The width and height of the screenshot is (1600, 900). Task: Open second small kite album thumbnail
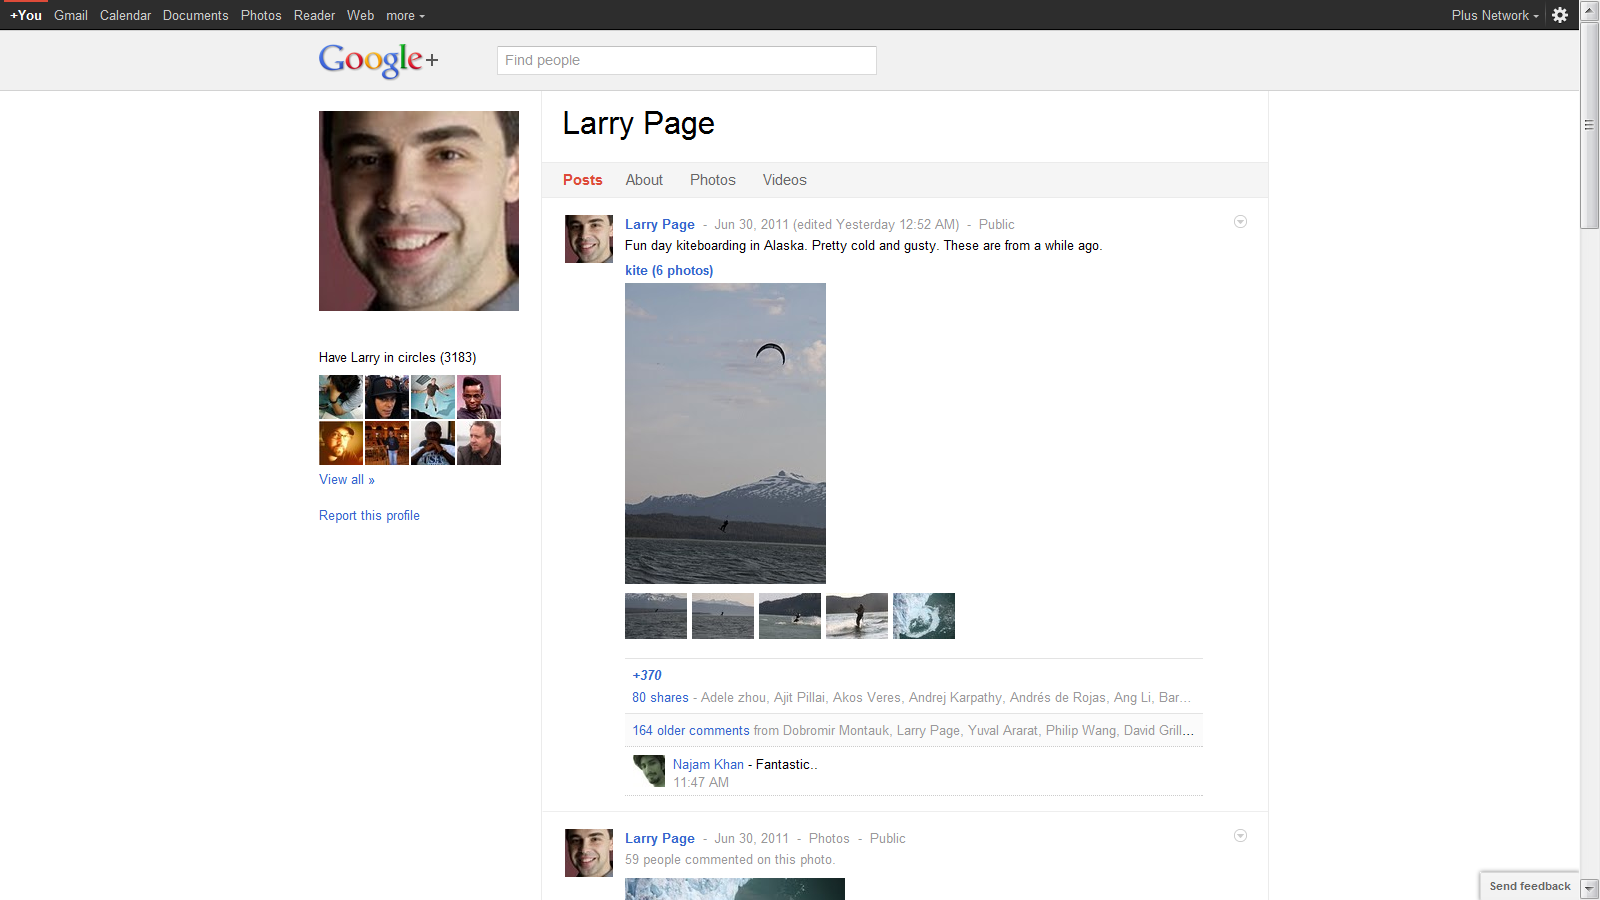[723, 616]
